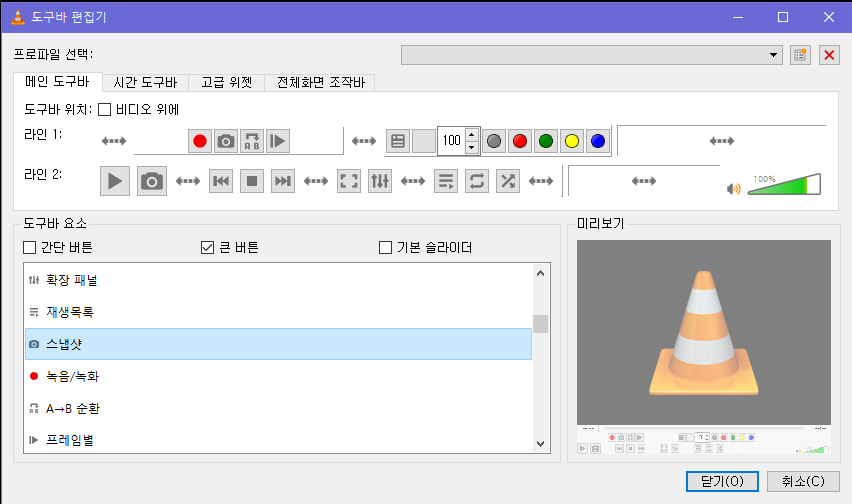Screen dimensions: 852x504
Task: Click the spacer arrow before teletext icon
Action: 364,141
